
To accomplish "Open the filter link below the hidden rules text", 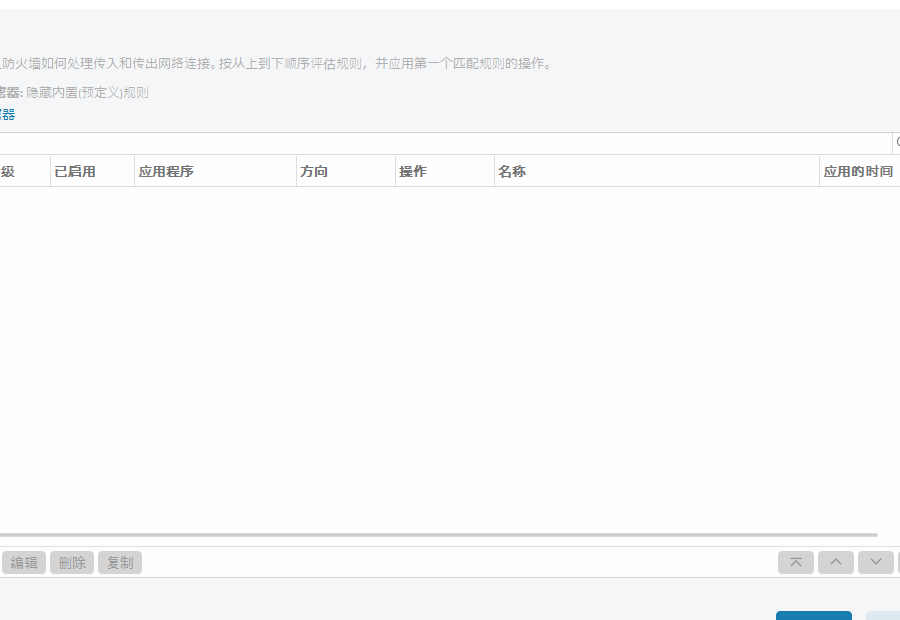I will click(x=8, y=114).
